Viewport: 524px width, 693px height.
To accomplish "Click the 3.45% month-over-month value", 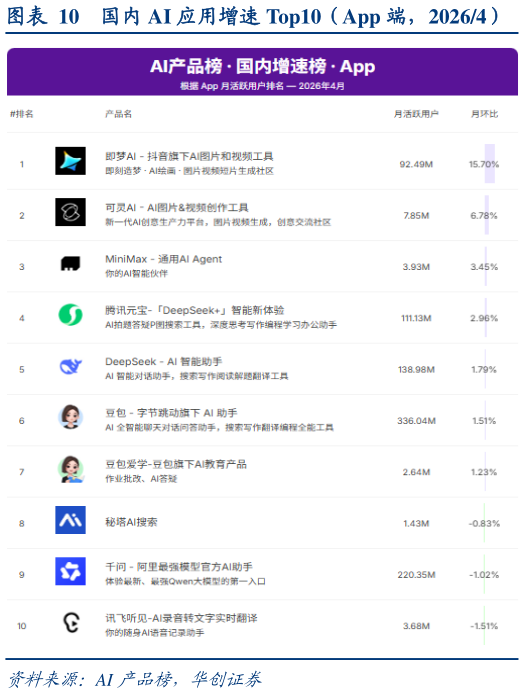I will pos(484,267).
